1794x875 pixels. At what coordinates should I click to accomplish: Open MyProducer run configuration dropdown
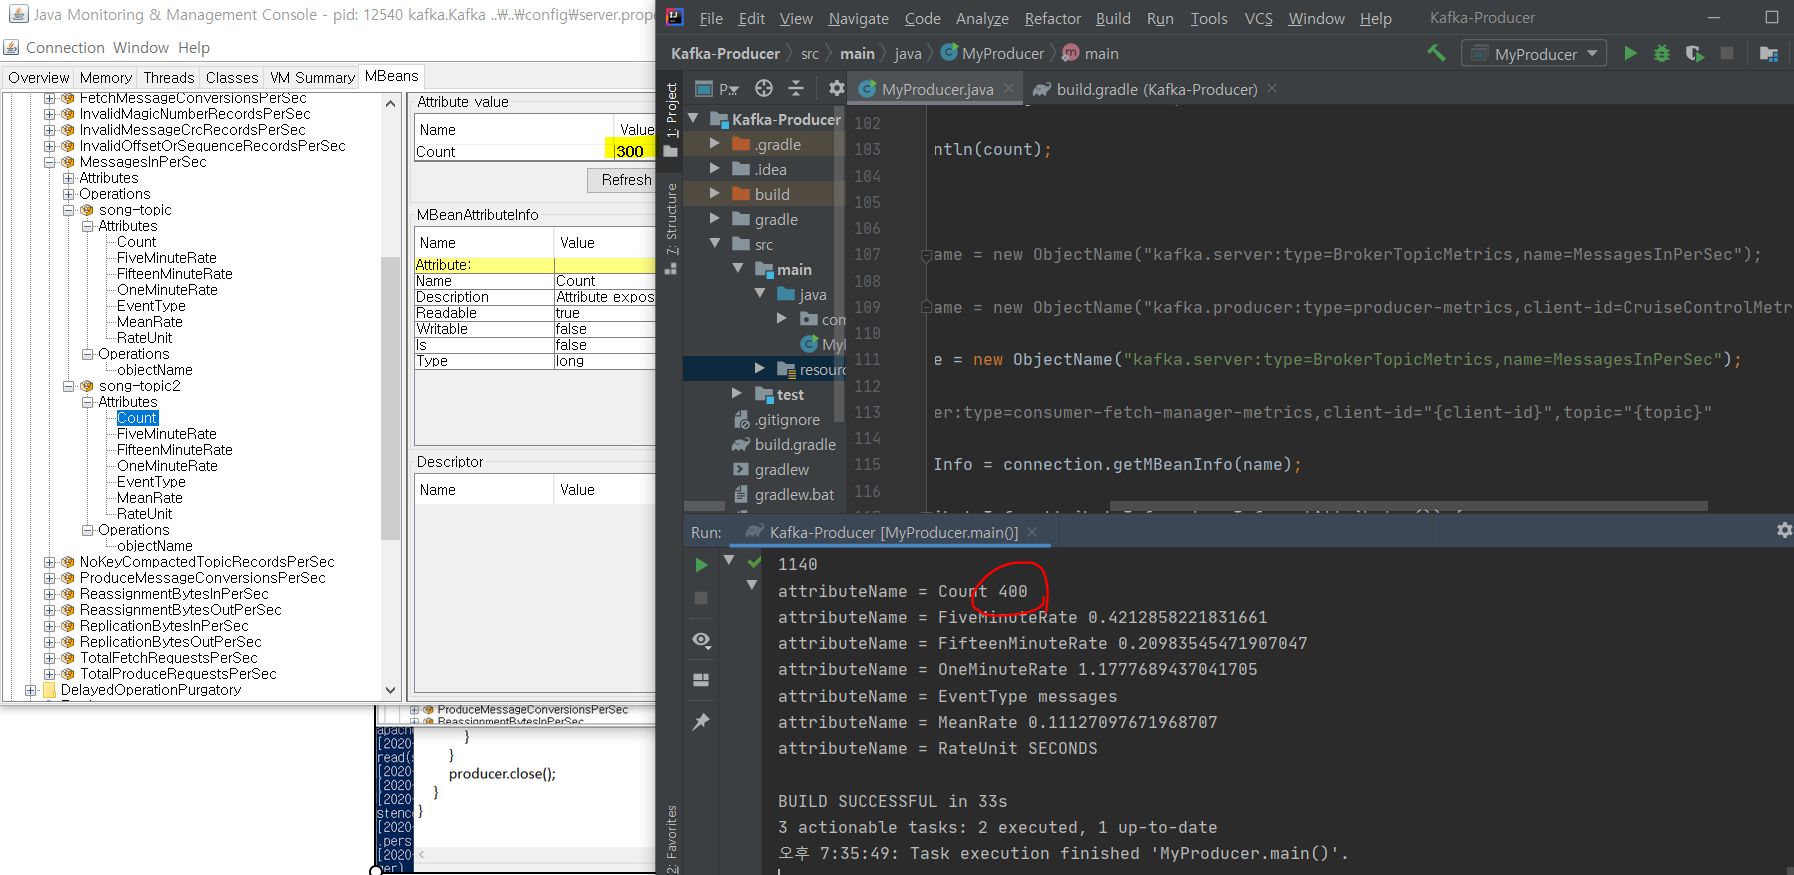[x=1534, y=53]
